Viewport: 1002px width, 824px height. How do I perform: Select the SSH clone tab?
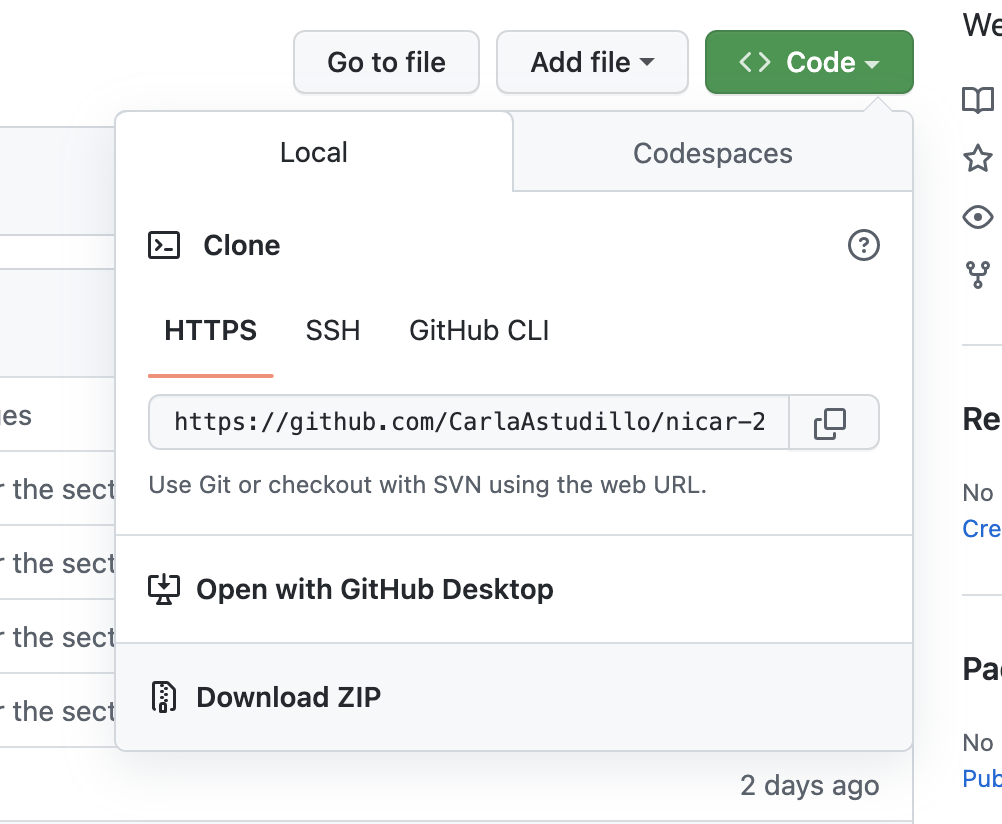[332, 330]
